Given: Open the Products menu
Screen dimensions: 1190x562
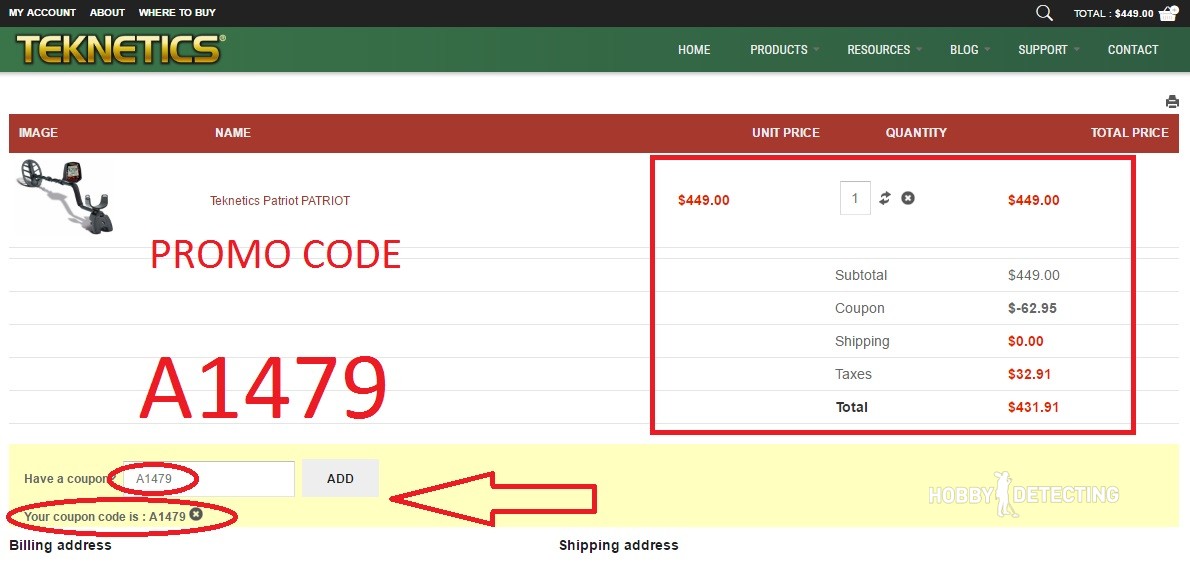Looking at the screenshot, I should (779, 49).
